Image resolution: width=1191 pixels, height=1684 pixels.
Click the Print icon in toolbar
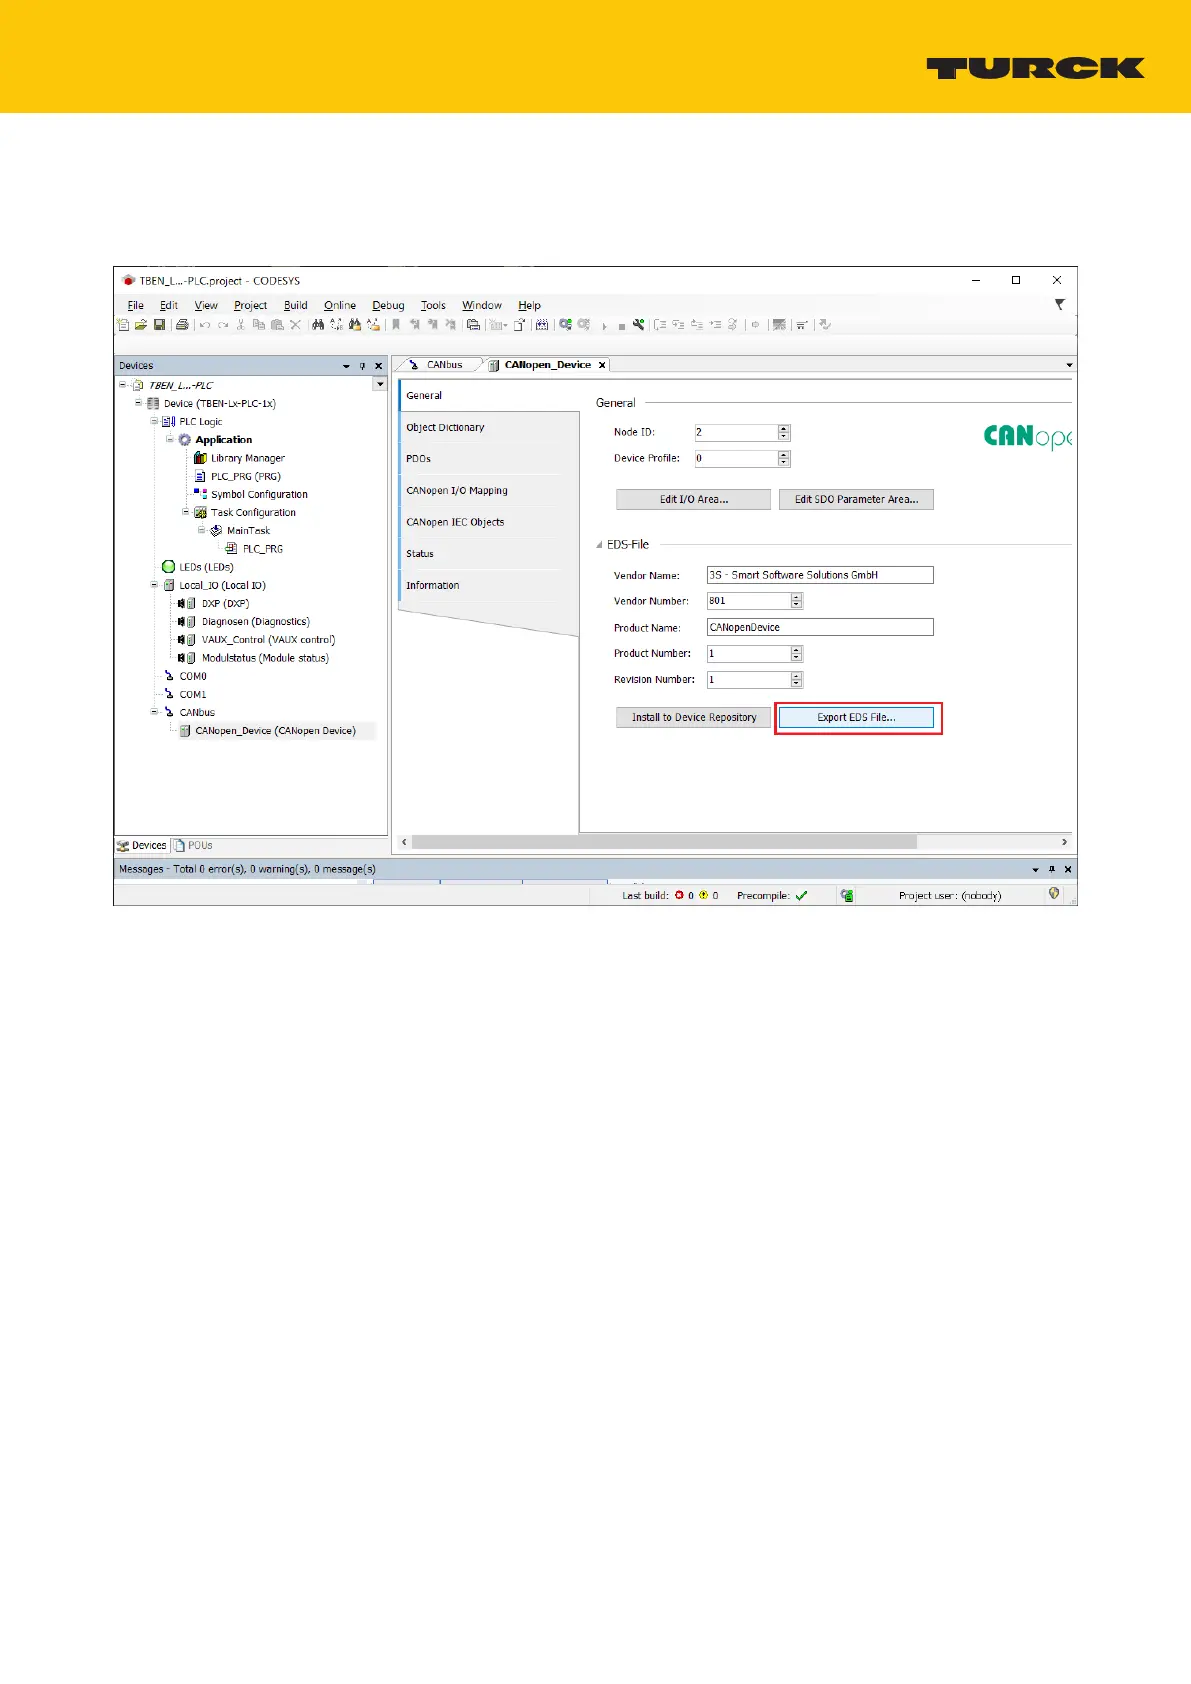tap(183, 325)
